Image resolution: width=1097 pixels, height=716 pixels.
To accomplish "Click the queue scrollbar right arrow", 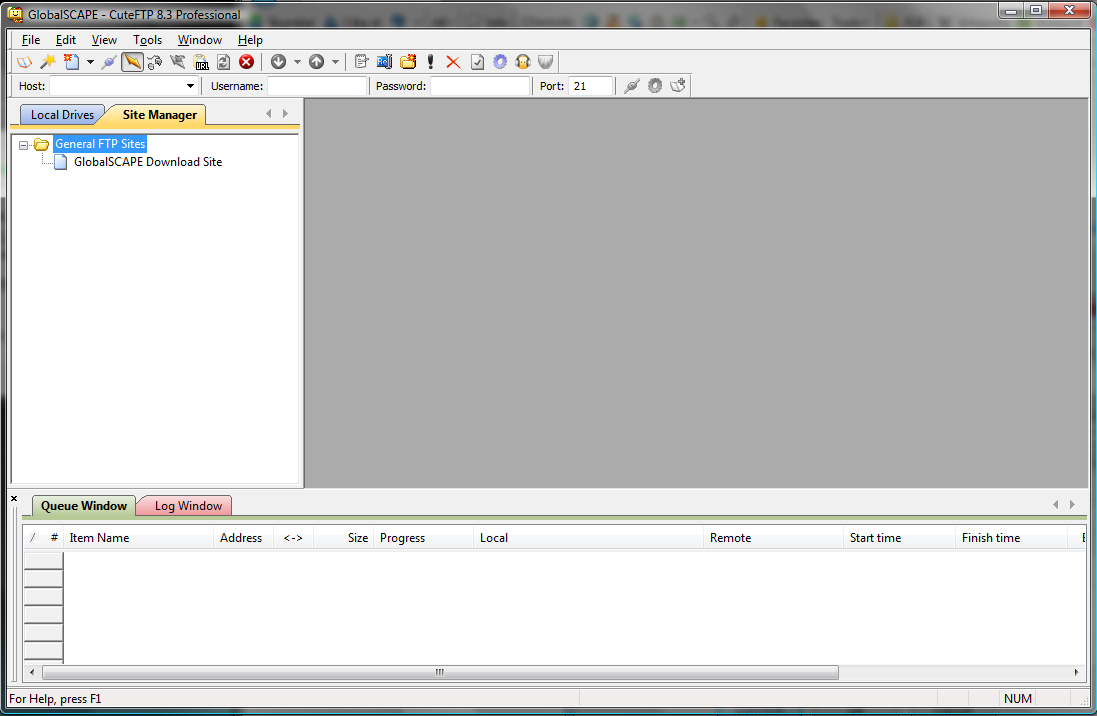I will (1076, 673).
